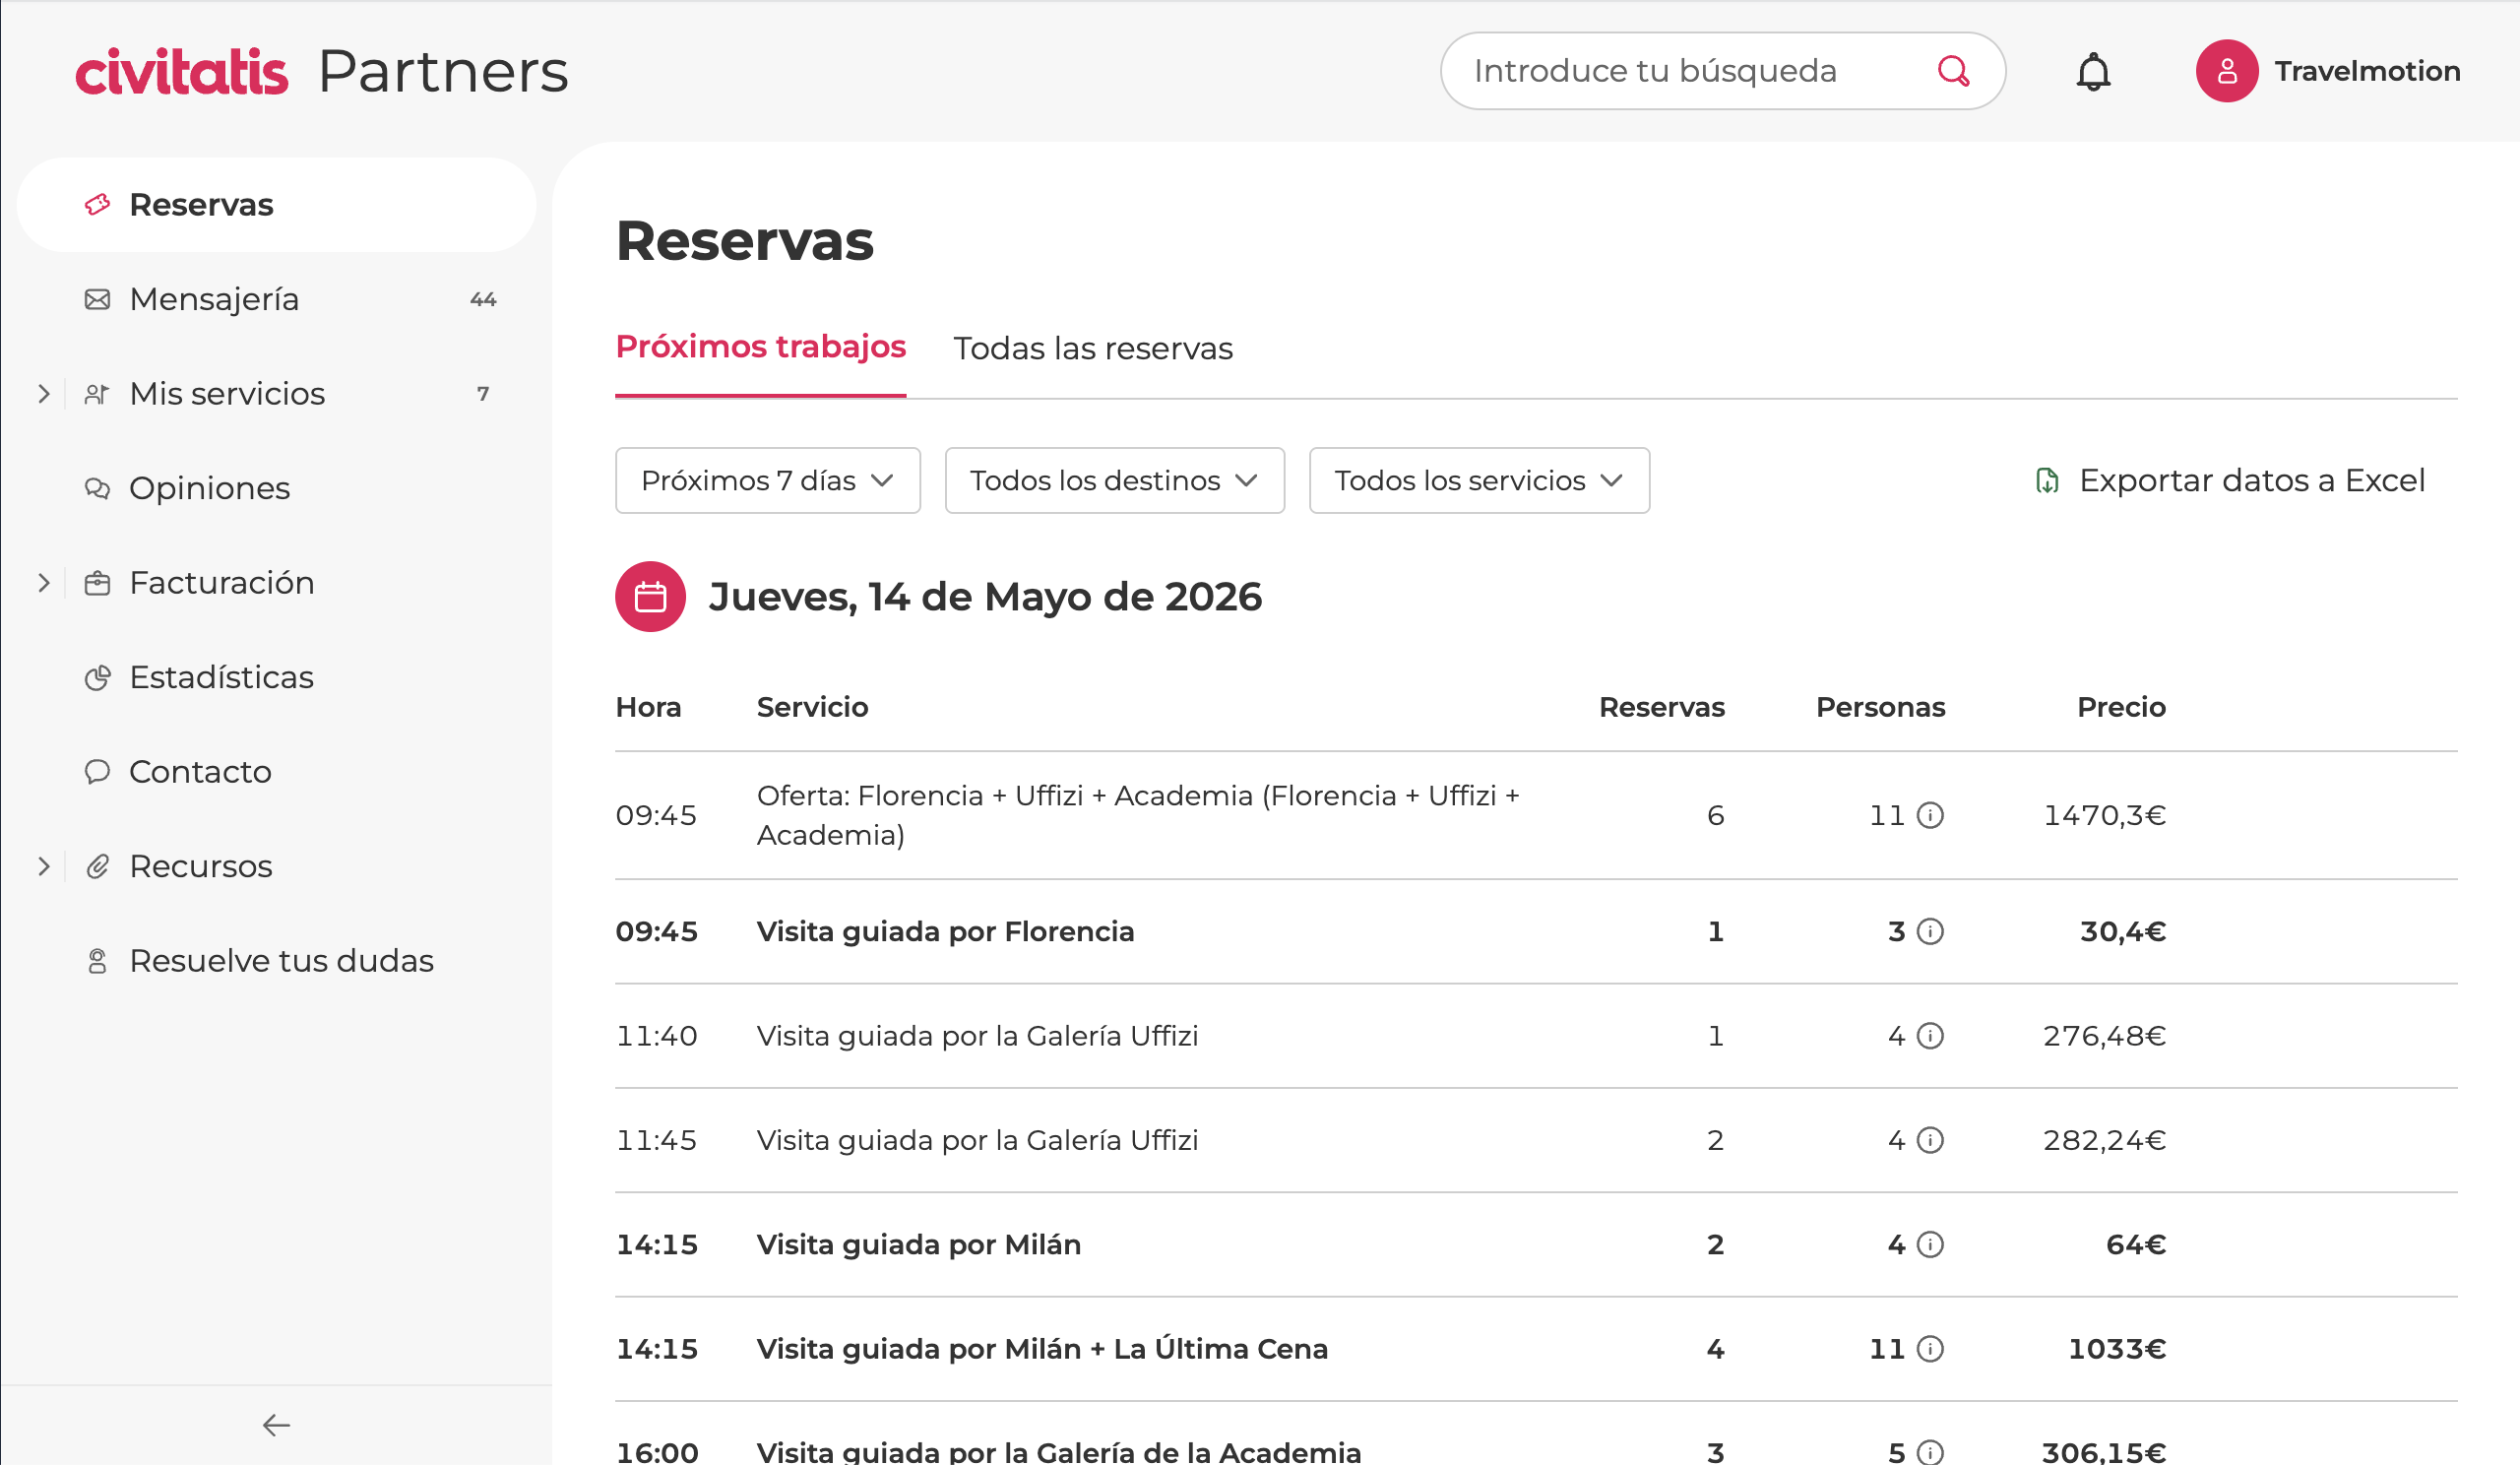Click the Reservas ticket icon in sidebar
2520x1465 pixels.
97,205
